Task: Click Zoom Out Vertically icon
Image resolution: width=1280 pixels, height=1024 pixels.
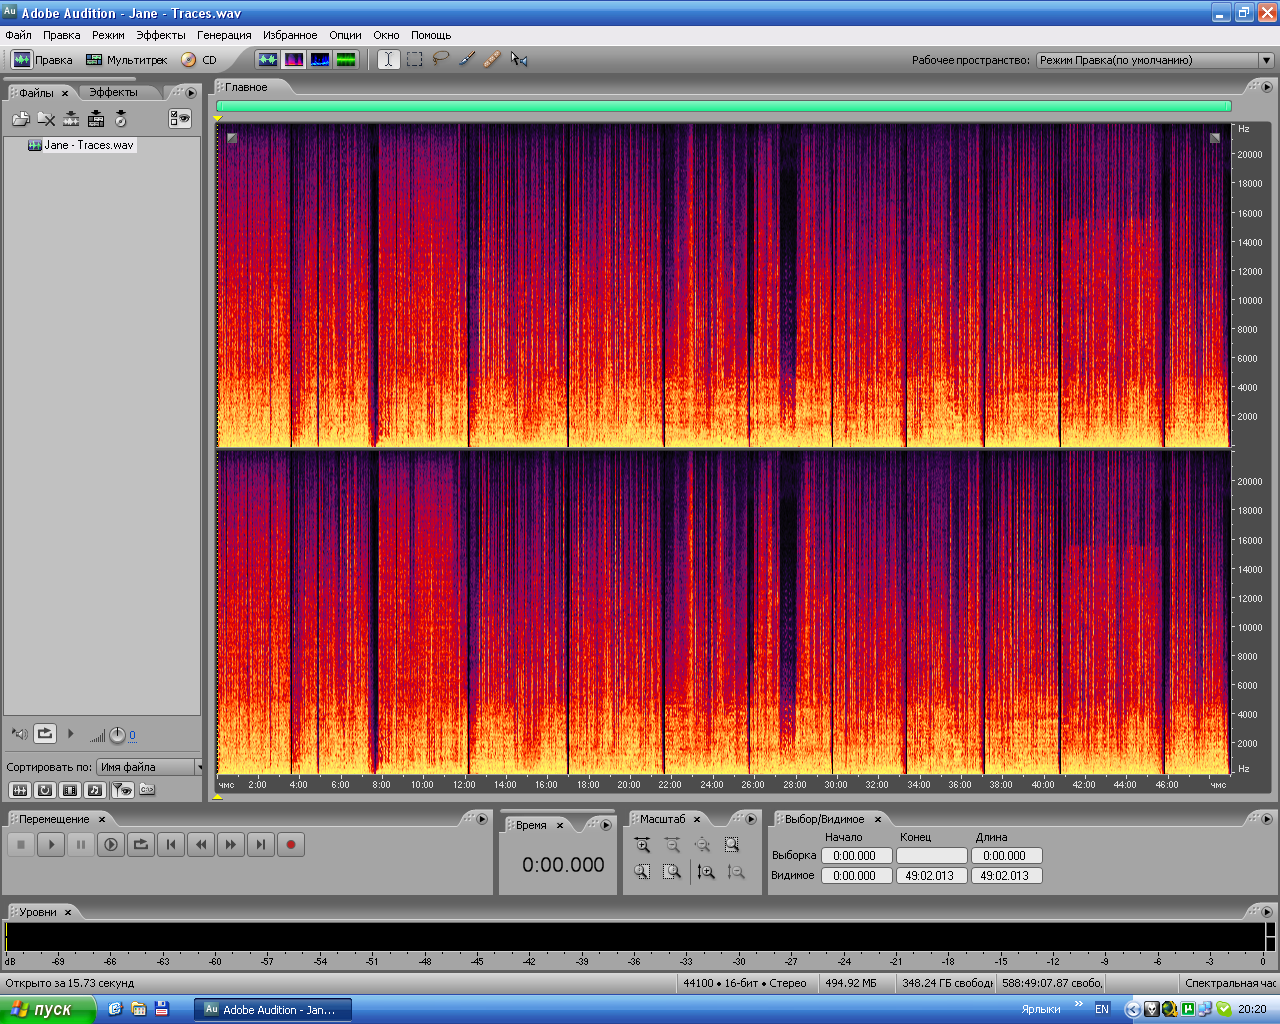Action: (736, 872)
